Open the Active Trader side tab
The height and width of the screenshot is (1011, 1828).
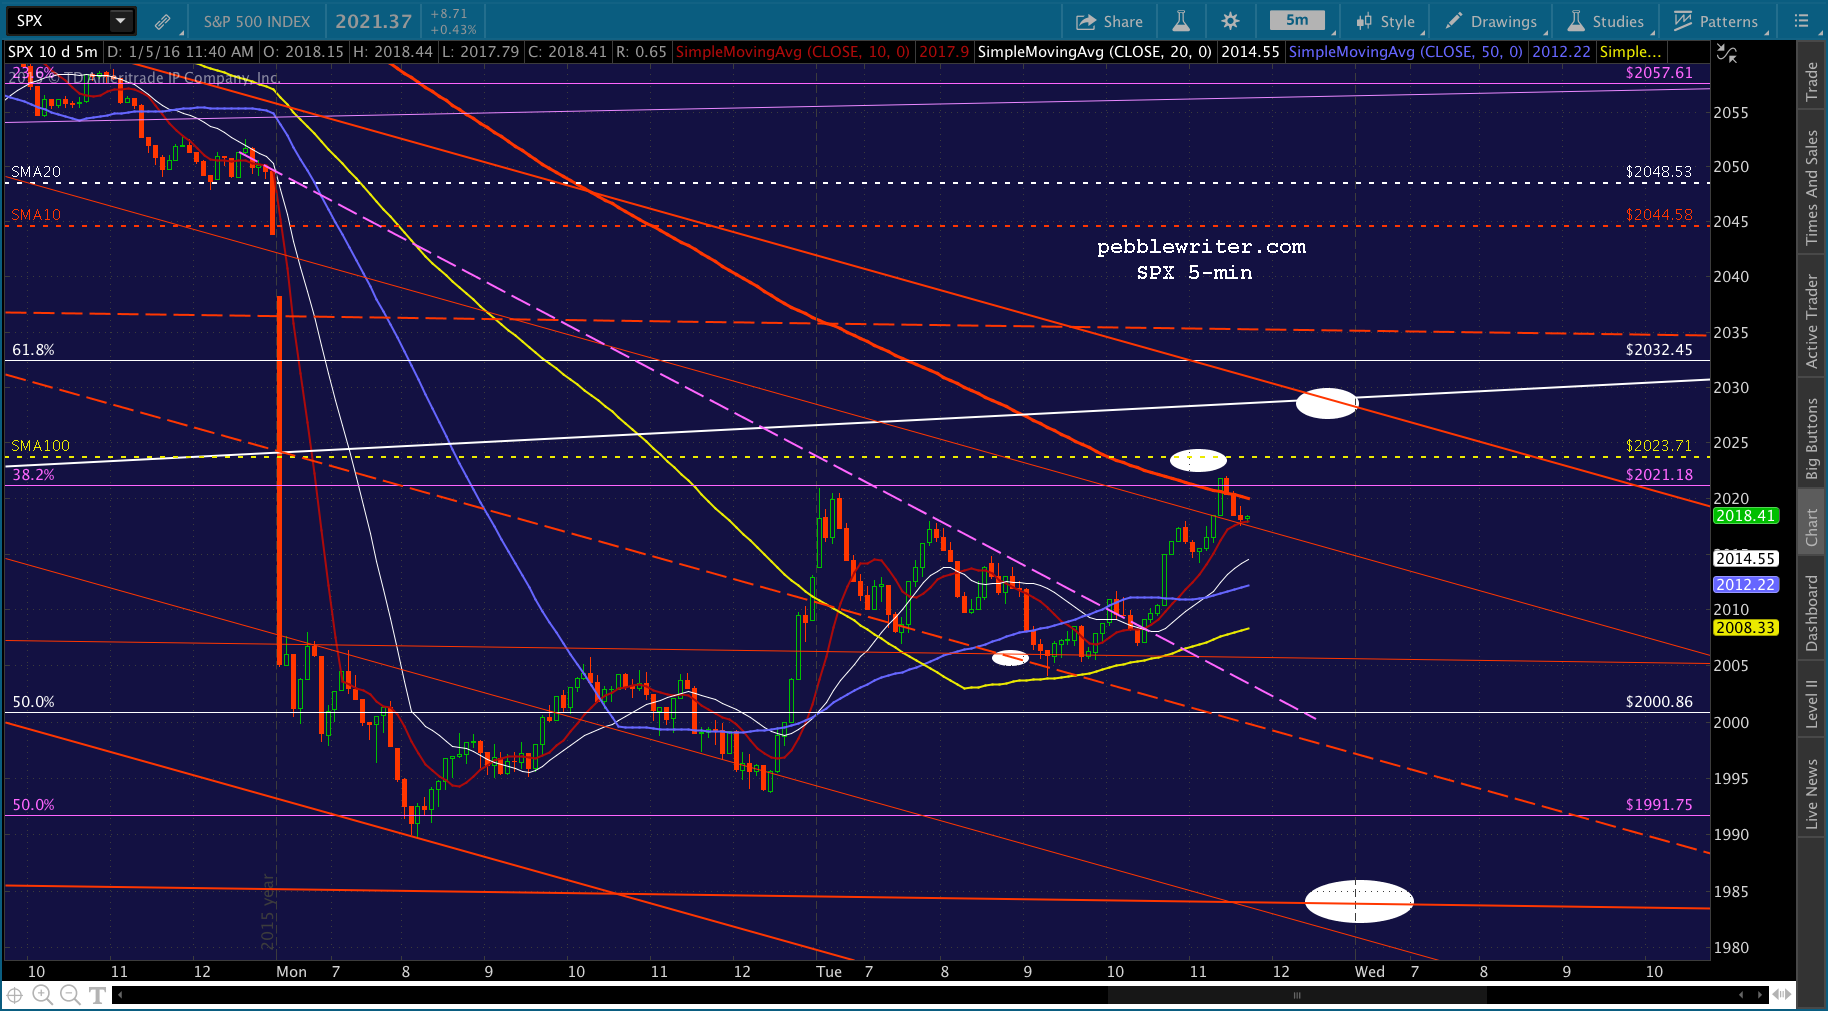click(1811, 322)
